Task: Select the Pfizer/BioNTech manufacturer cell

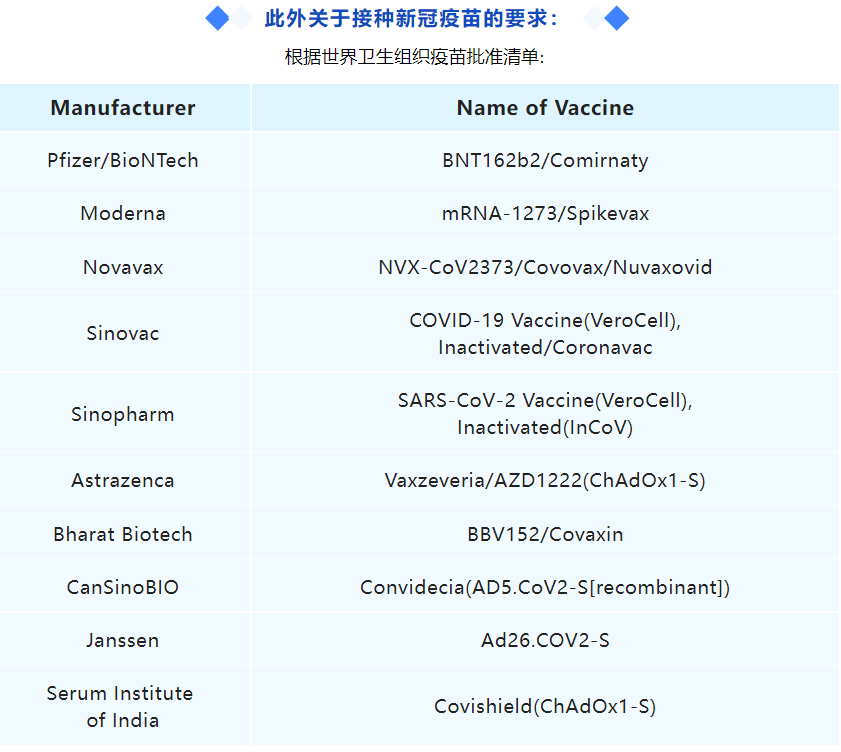Action: 123,160
